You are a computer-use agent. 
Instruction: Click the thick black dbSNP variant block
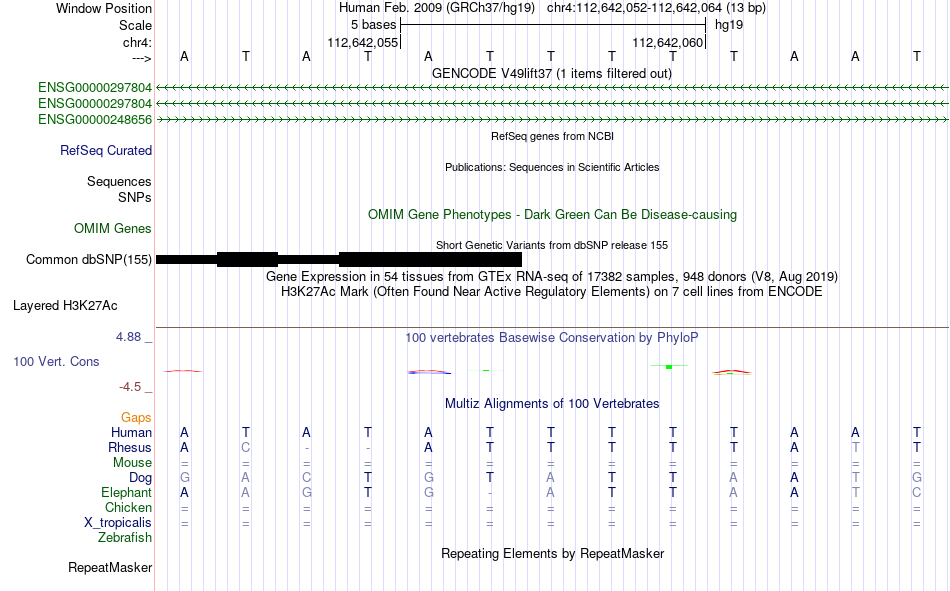pos(430,259)
